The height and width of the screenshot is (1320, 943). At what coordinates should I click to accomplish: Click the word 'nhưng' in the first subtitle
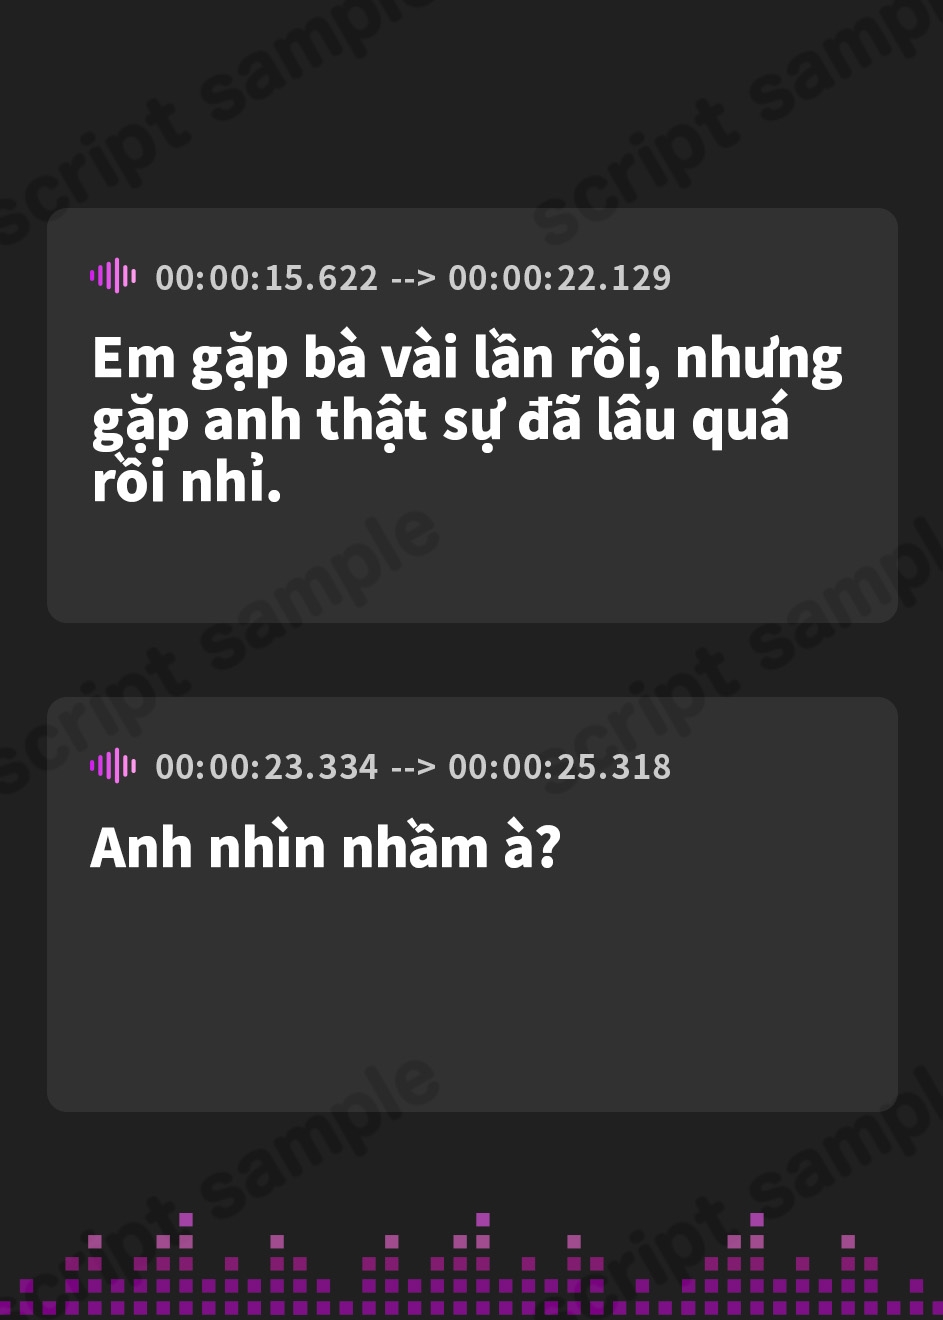(760, 362)
